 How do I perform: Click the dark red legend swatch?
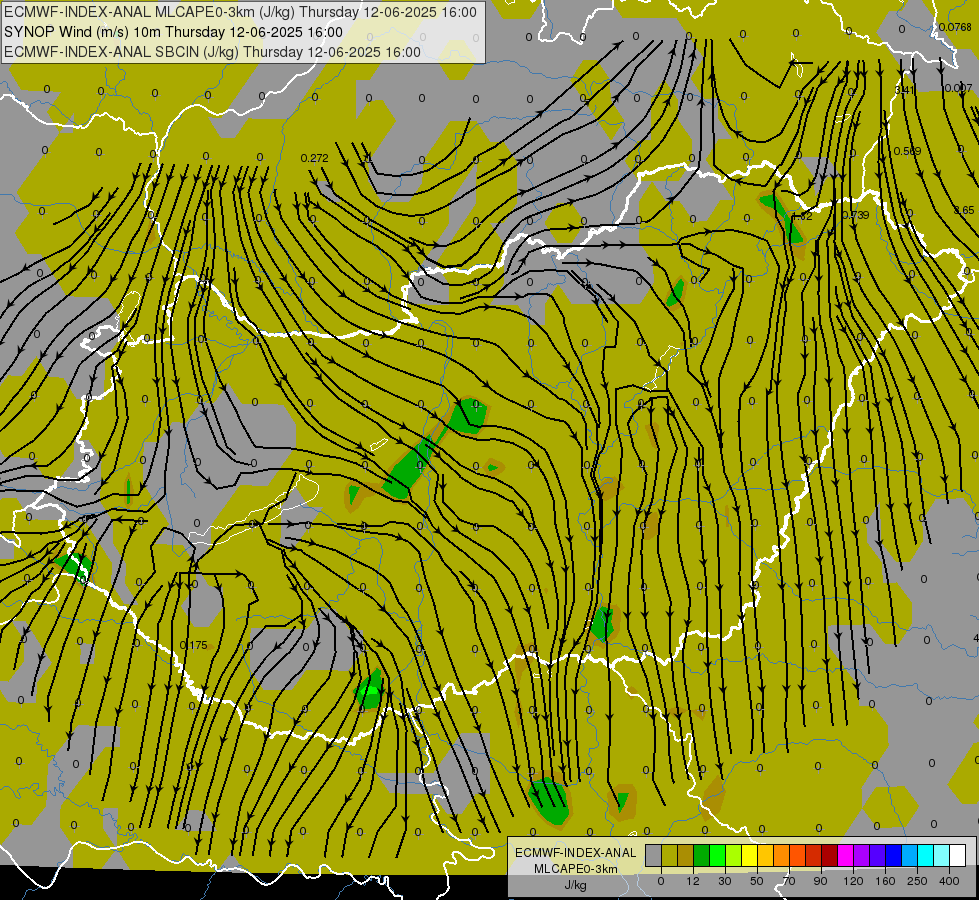[830, 855]
